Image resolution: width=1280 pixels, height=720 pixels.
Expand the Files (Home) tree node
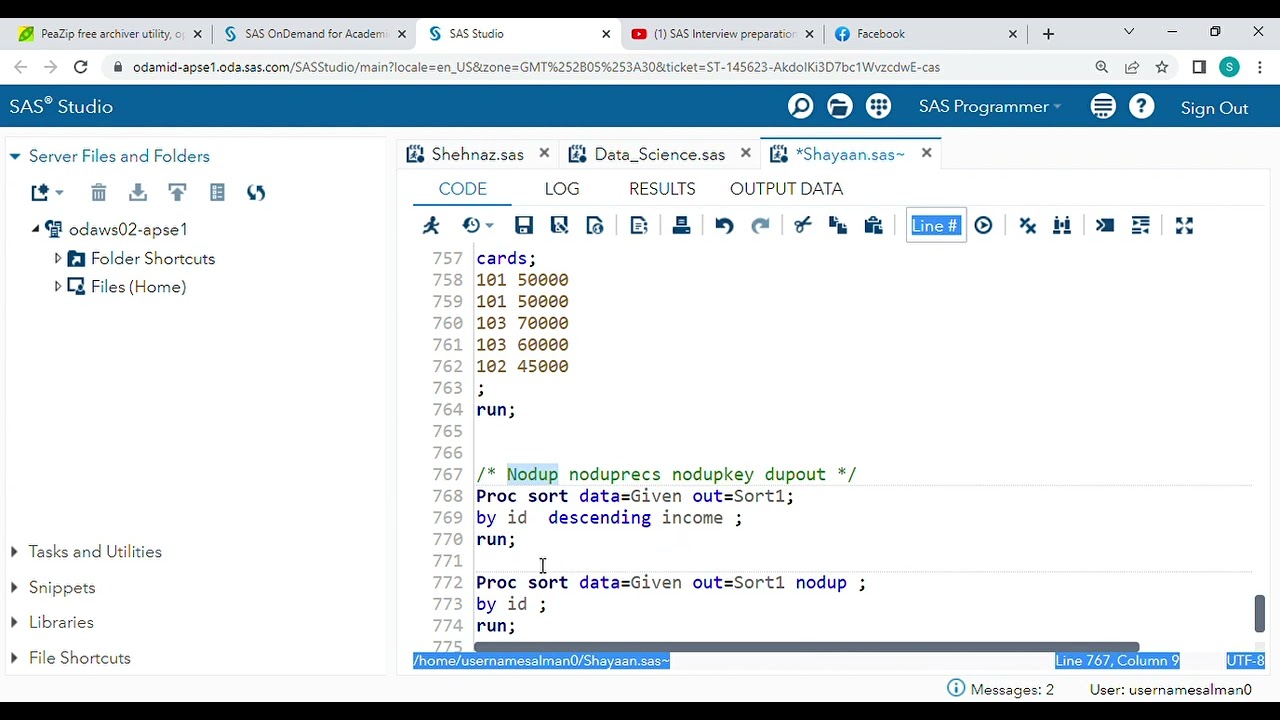[x=58, y=287]
